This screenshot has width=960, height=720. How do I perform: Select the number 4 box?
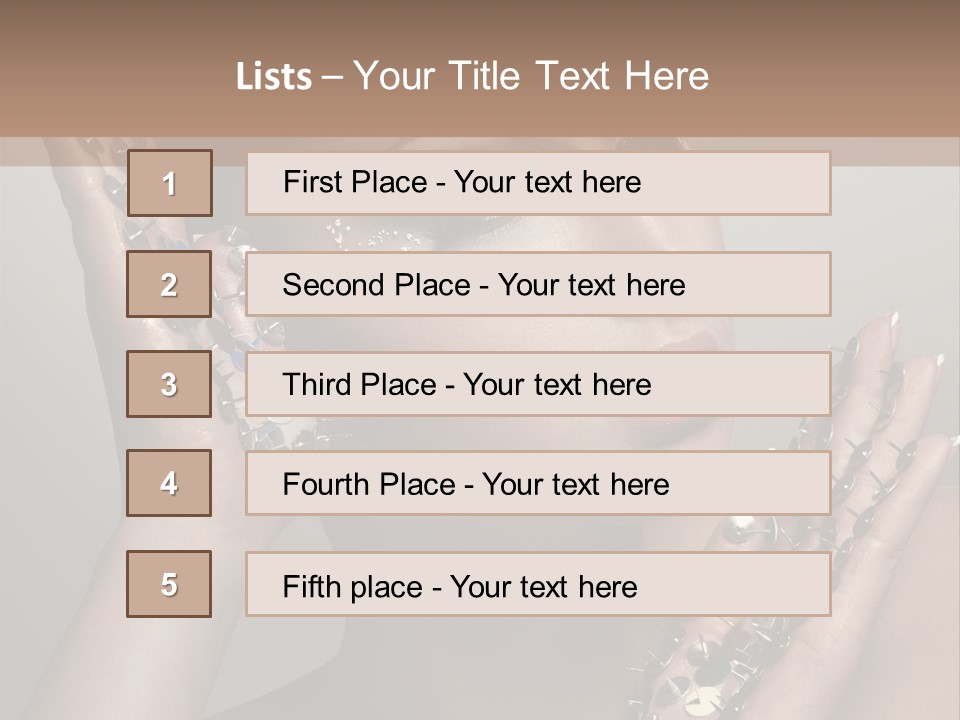tap(170, 483)
